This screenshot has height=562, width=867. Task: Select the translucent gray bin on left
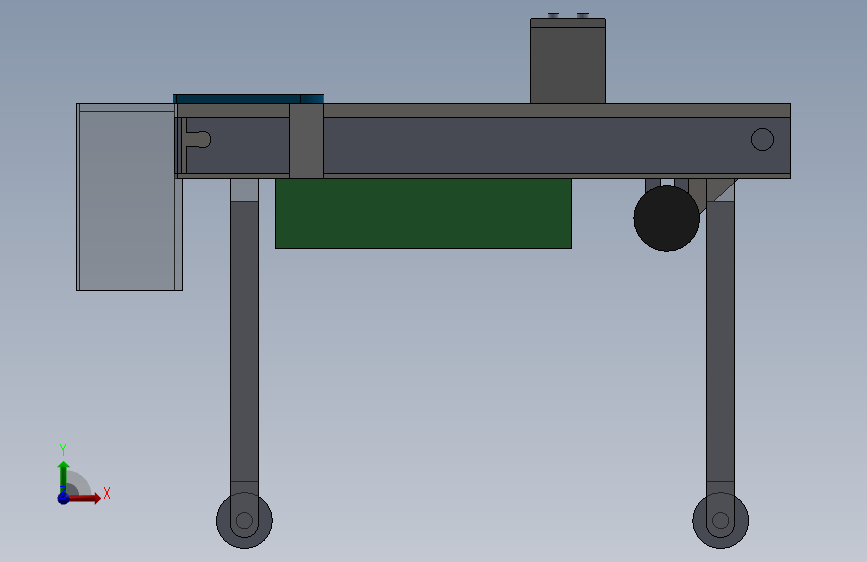coord(129,196)
